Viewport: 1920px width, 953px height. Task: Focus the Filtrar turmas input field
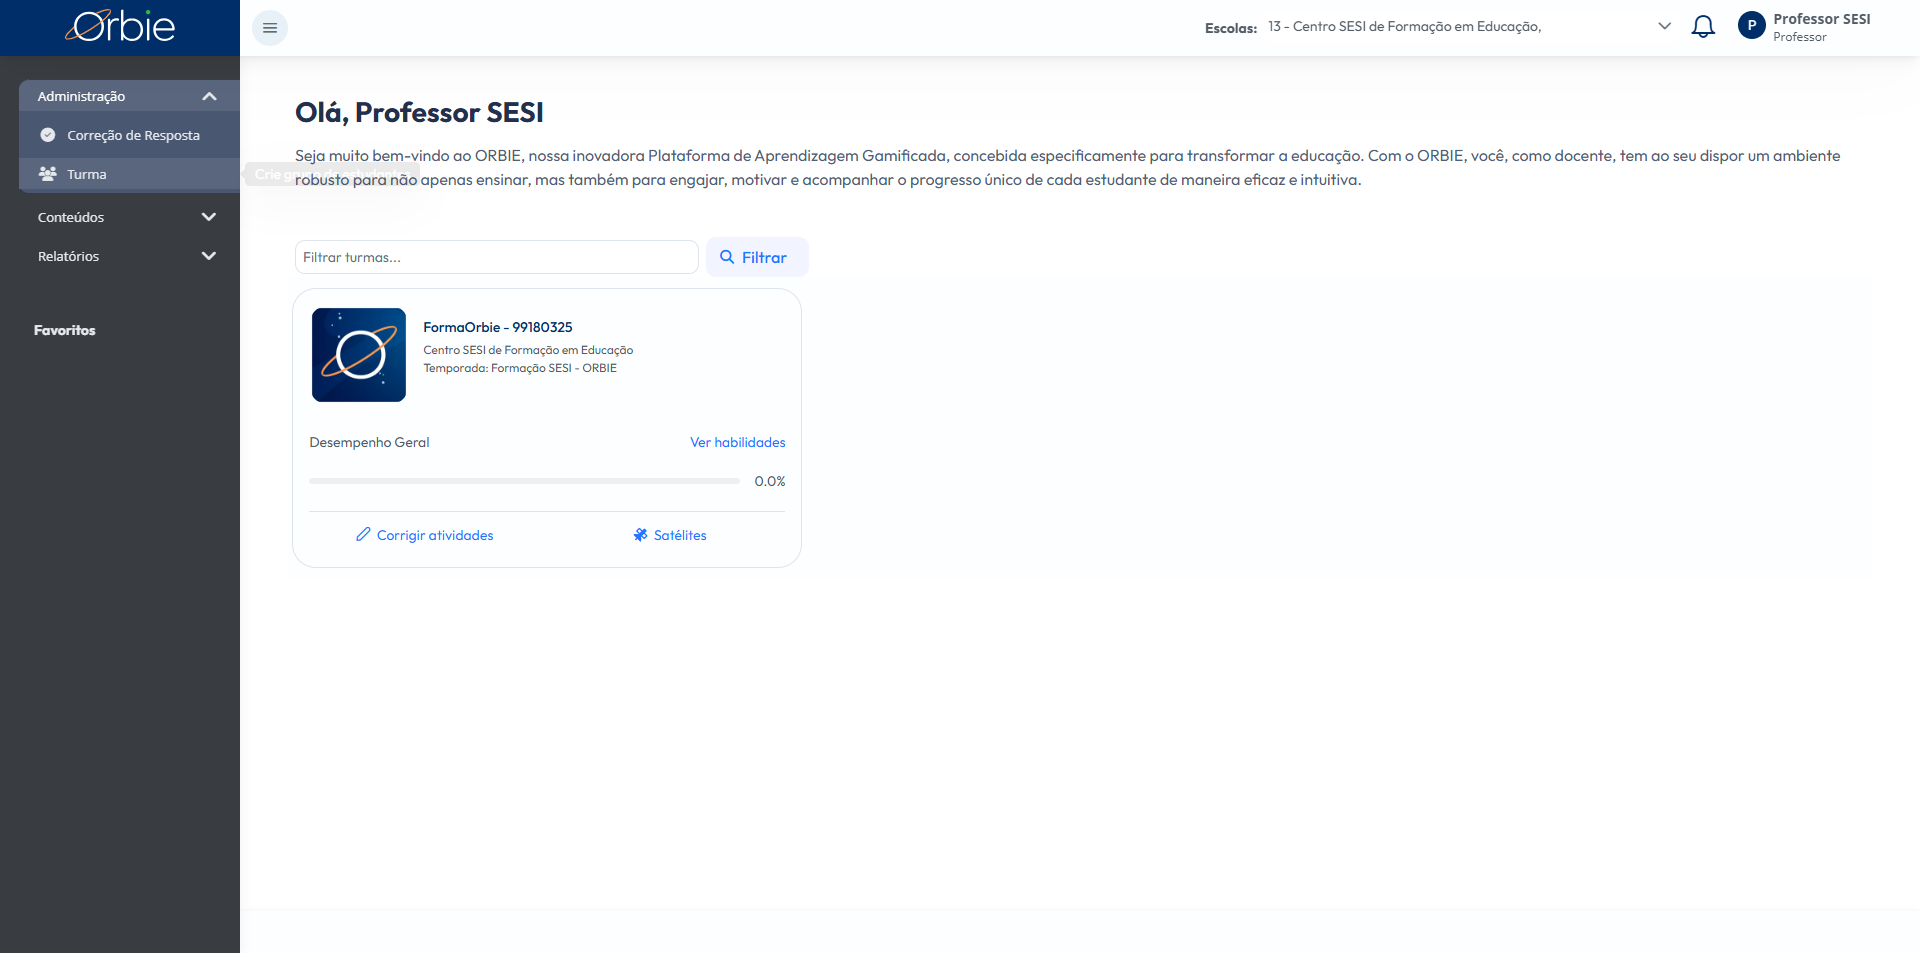click(496, 257)
